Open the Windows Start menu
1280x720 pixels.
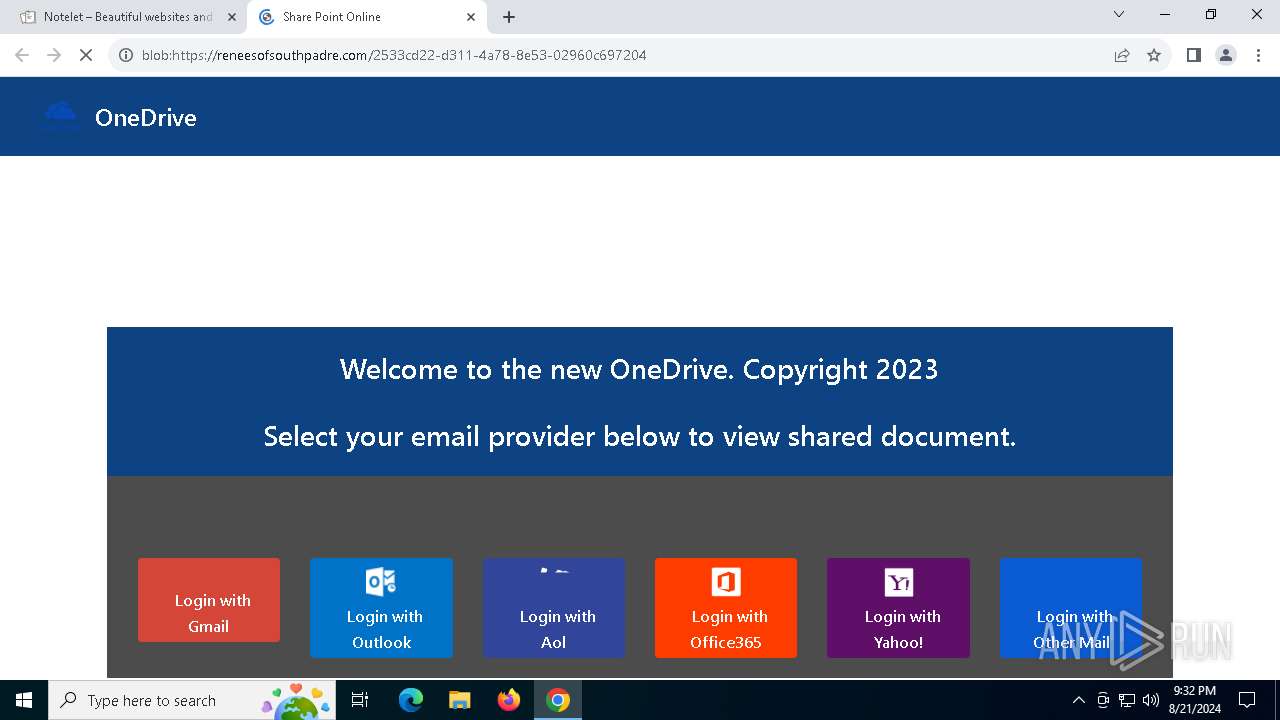pyautogui.click(x=24, y=700)
